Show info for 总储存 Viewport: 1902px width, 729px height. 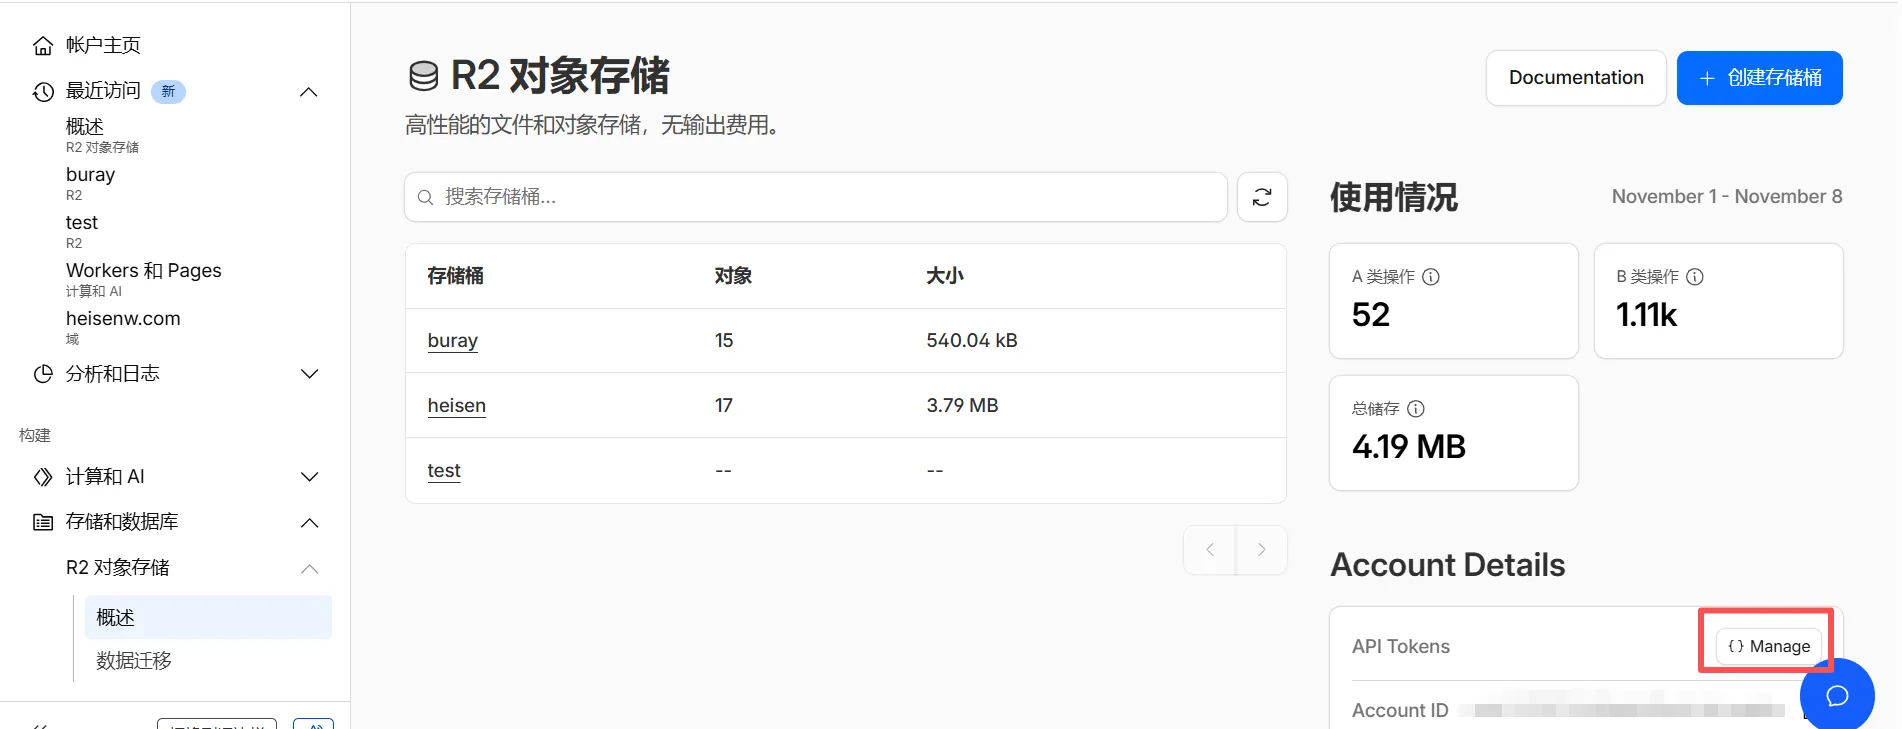point(1416,409)
